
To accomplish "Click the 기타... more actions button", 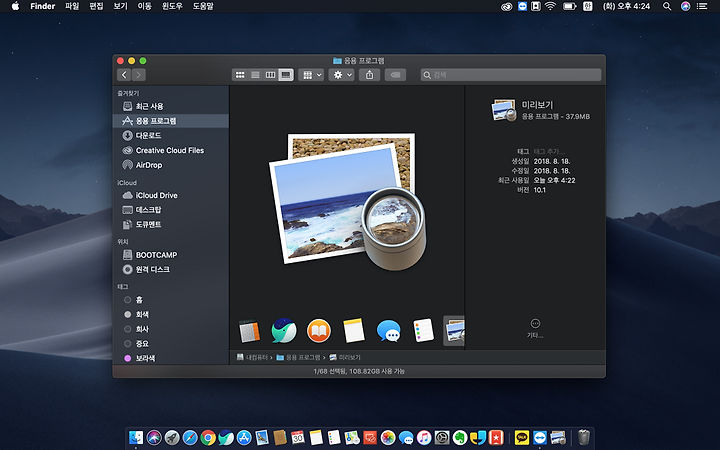I will tap(535, 328).
